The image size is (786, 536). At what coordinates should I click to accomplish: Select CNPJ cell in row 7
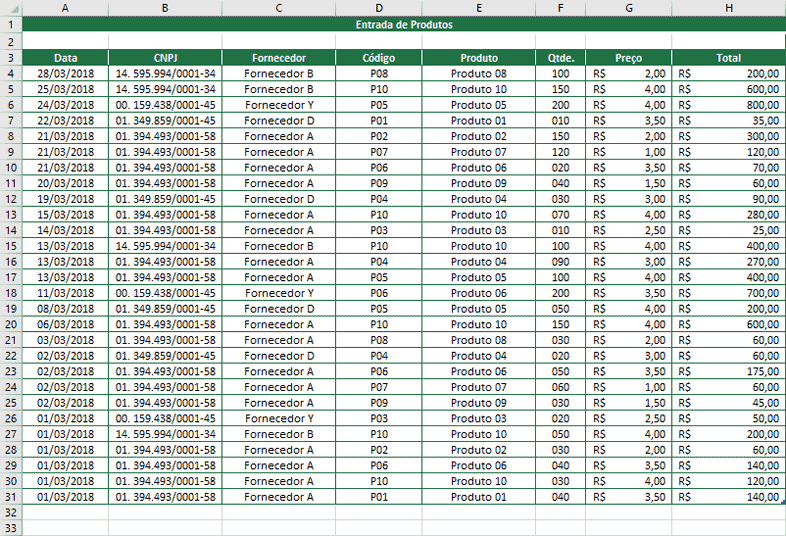[x=165, y=120]
